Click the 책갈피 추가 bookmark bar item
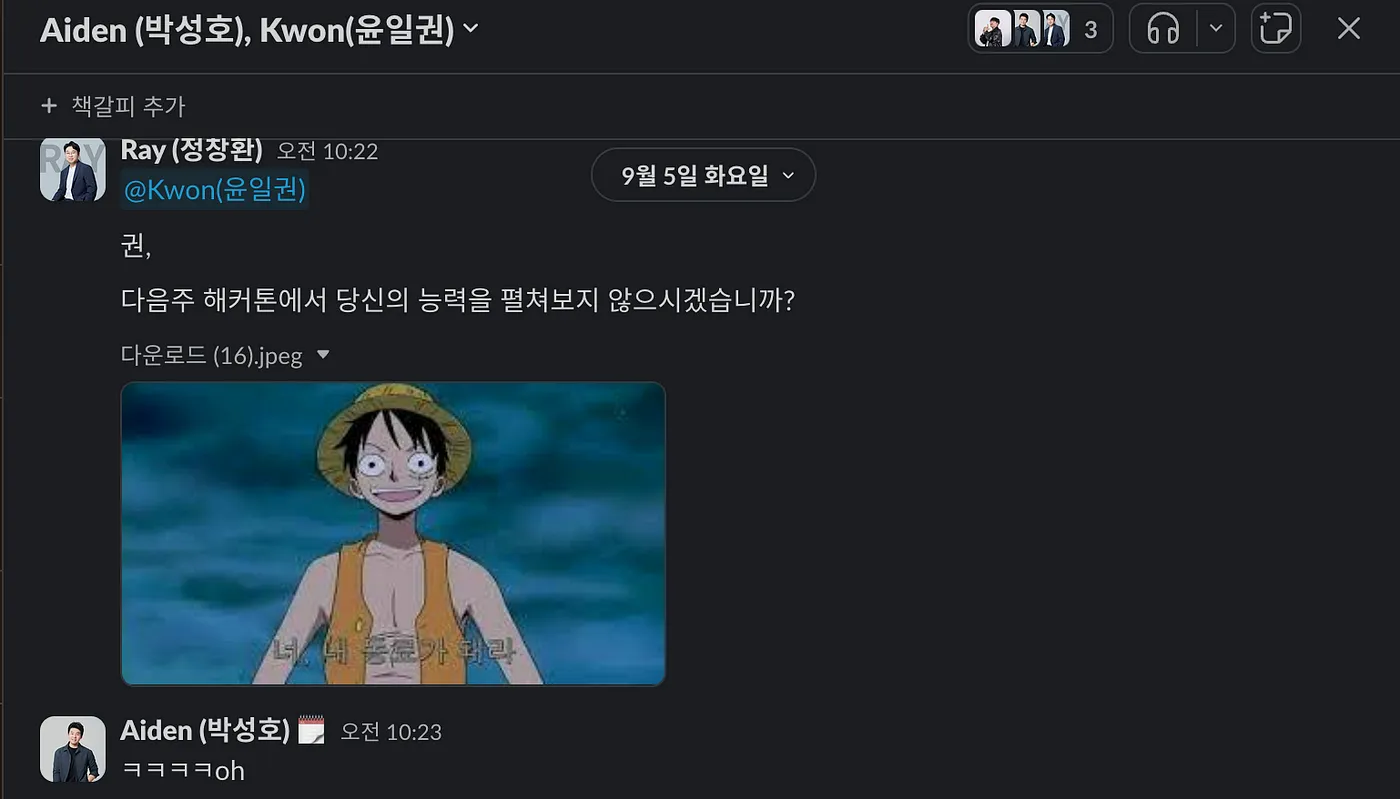The image size is (1400, 799). tap(113, 106)
